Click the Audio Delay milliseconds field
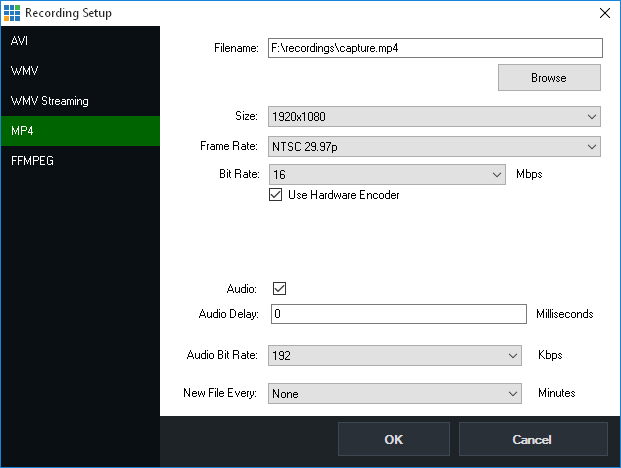 (x=397, y=314)
